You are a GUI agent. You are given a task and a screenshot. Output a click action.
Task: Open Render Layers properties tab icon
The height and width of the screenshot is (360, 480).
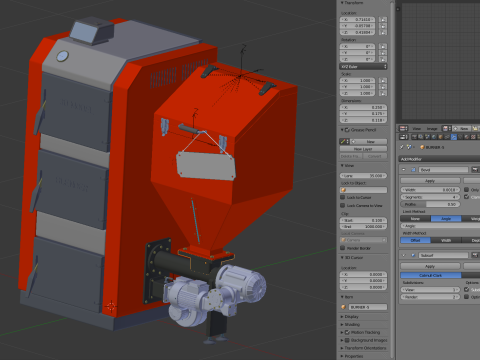421,137
